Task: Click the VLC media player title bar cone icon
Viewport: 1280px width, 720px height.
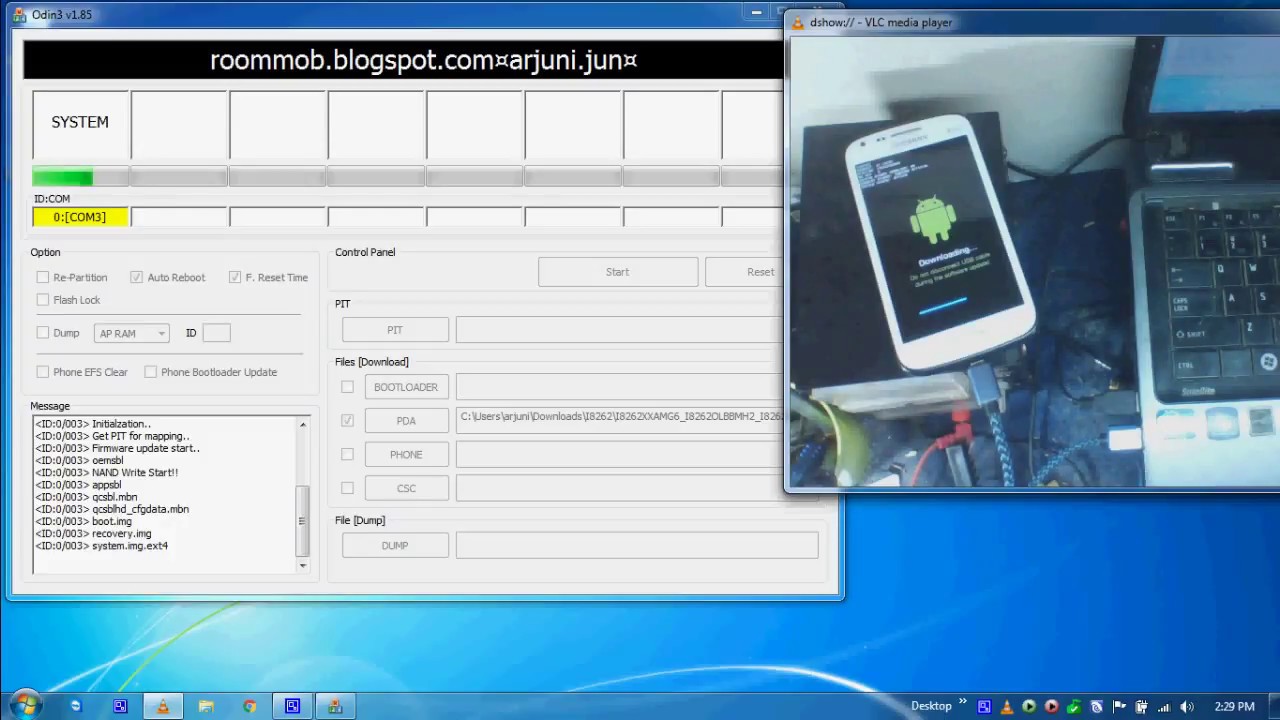Action: click(x=798, y=22)
